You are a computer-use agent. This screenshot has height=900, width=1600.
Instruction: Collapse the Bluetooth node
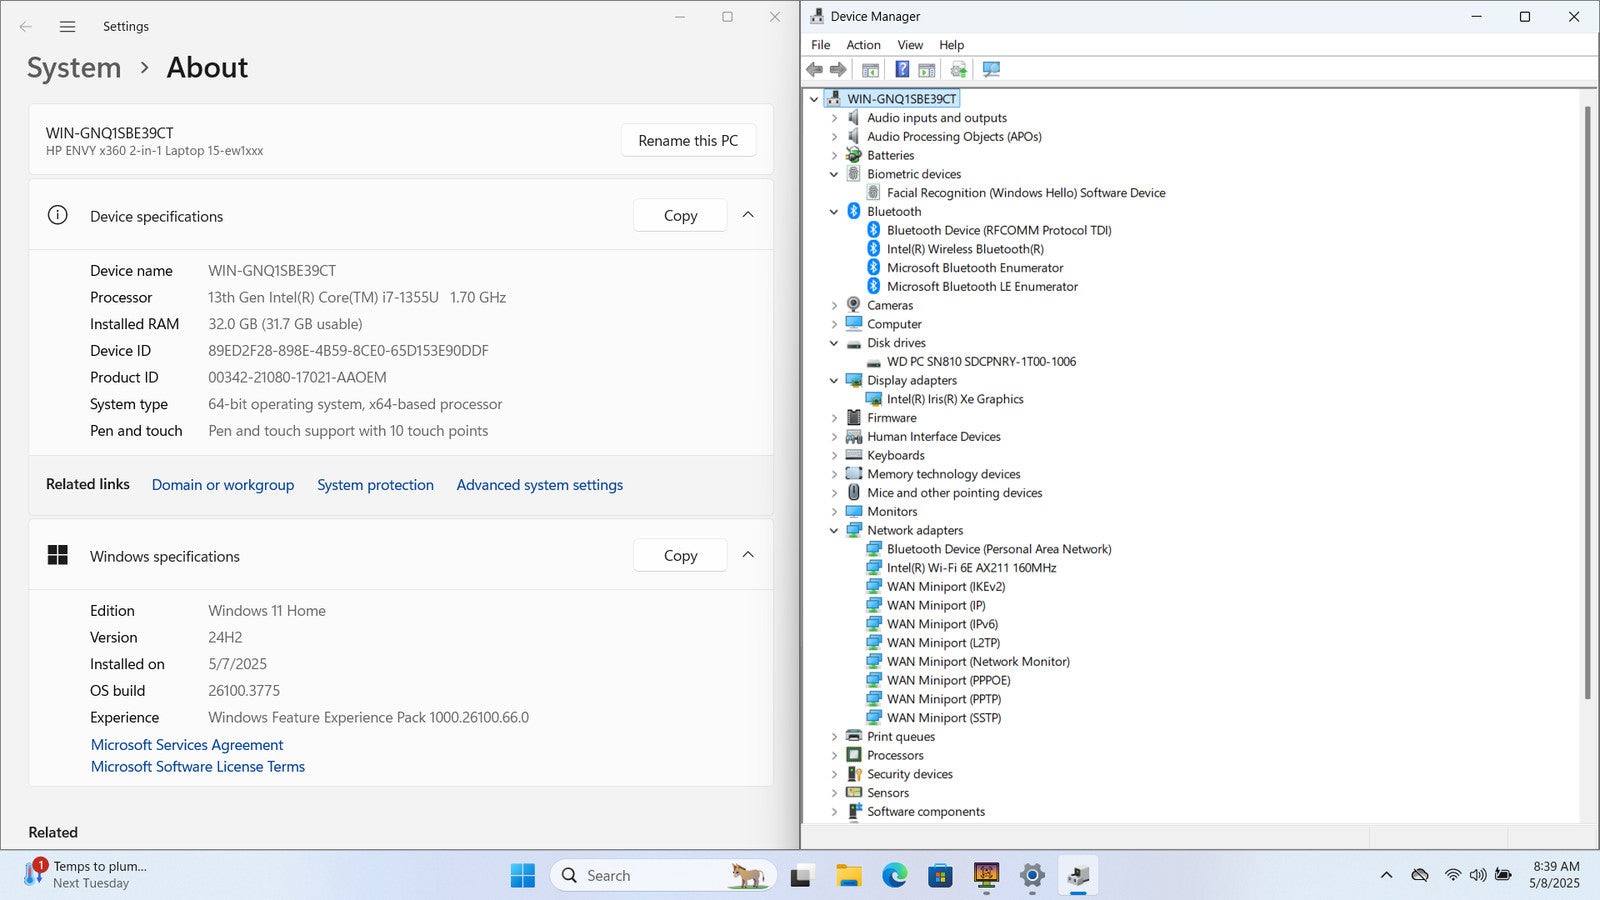pos(834,212)
